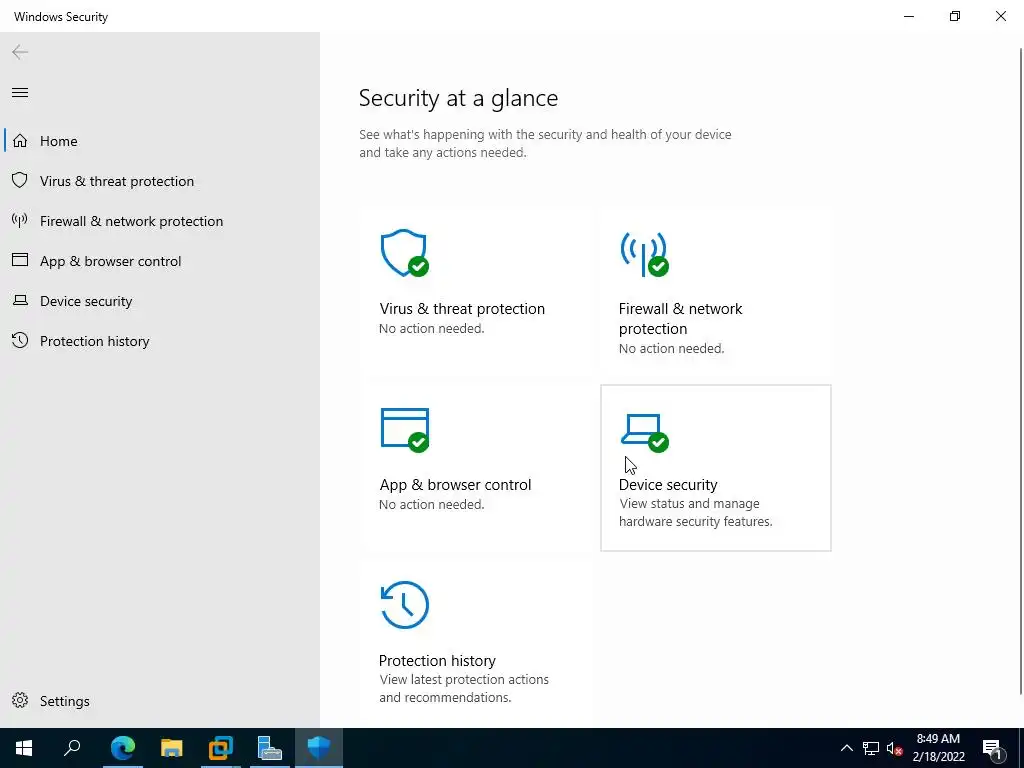Click 'No action needed.' under App & browser control
The image size is (1024, 768).
pos(432,504)
